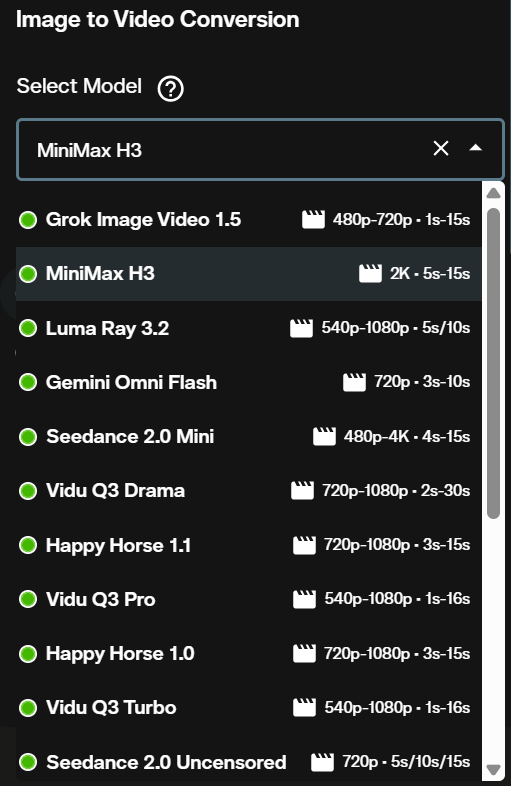
Task: Choose Grok Image Video 1.5 model
Action: [249, 220]
